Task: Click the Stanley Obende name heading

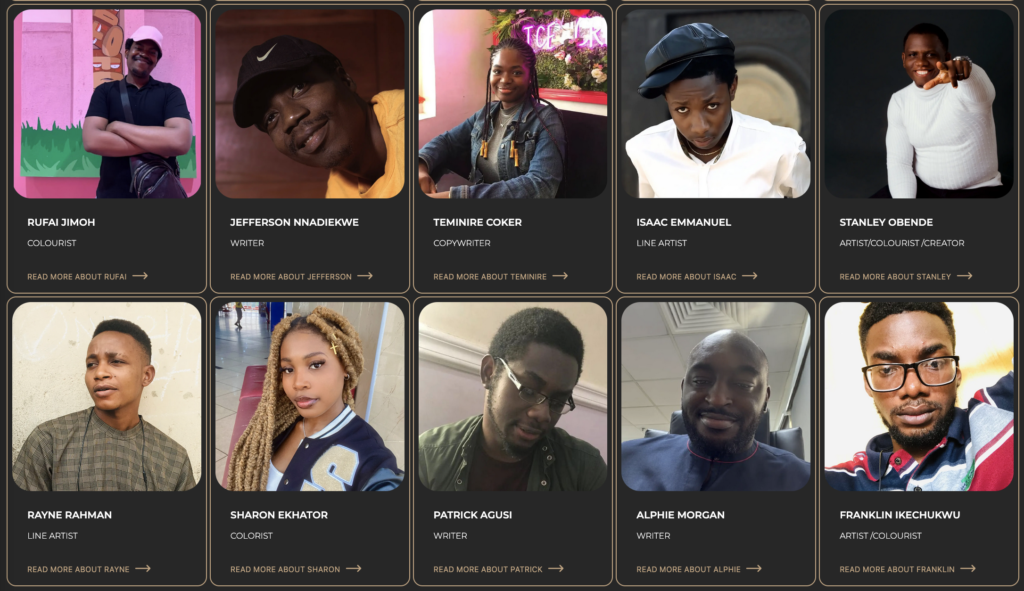Action: tap(886, 222)
